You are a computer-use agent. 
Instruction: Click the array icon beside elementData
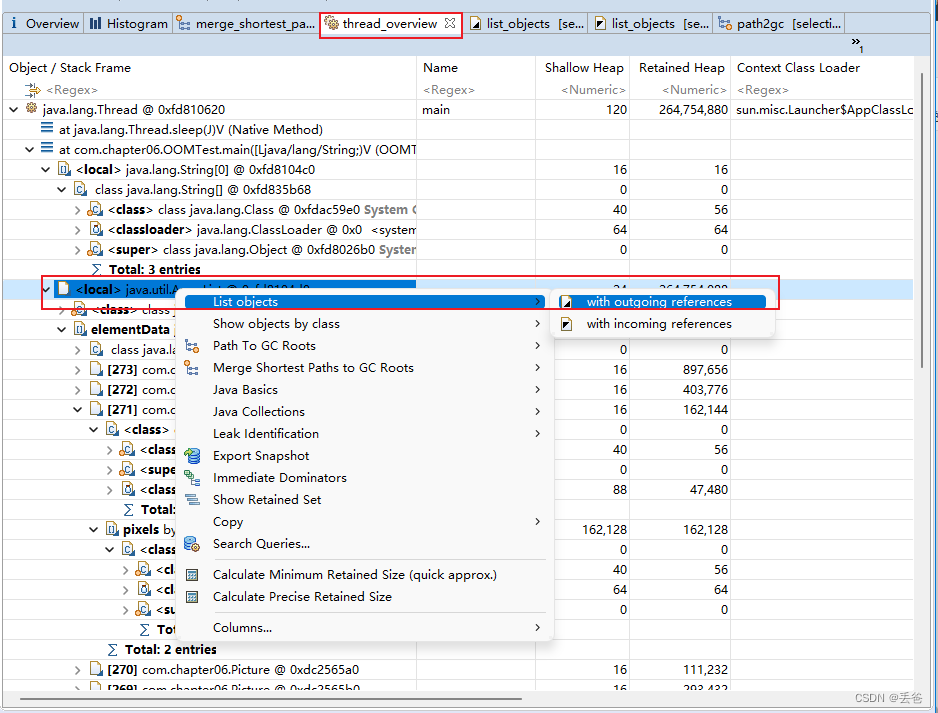click(x=80, y=329)
